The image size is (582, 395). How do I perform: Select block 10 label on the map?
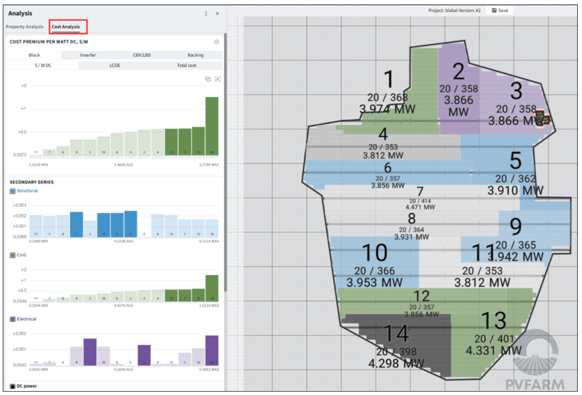[x=375, y=253]
